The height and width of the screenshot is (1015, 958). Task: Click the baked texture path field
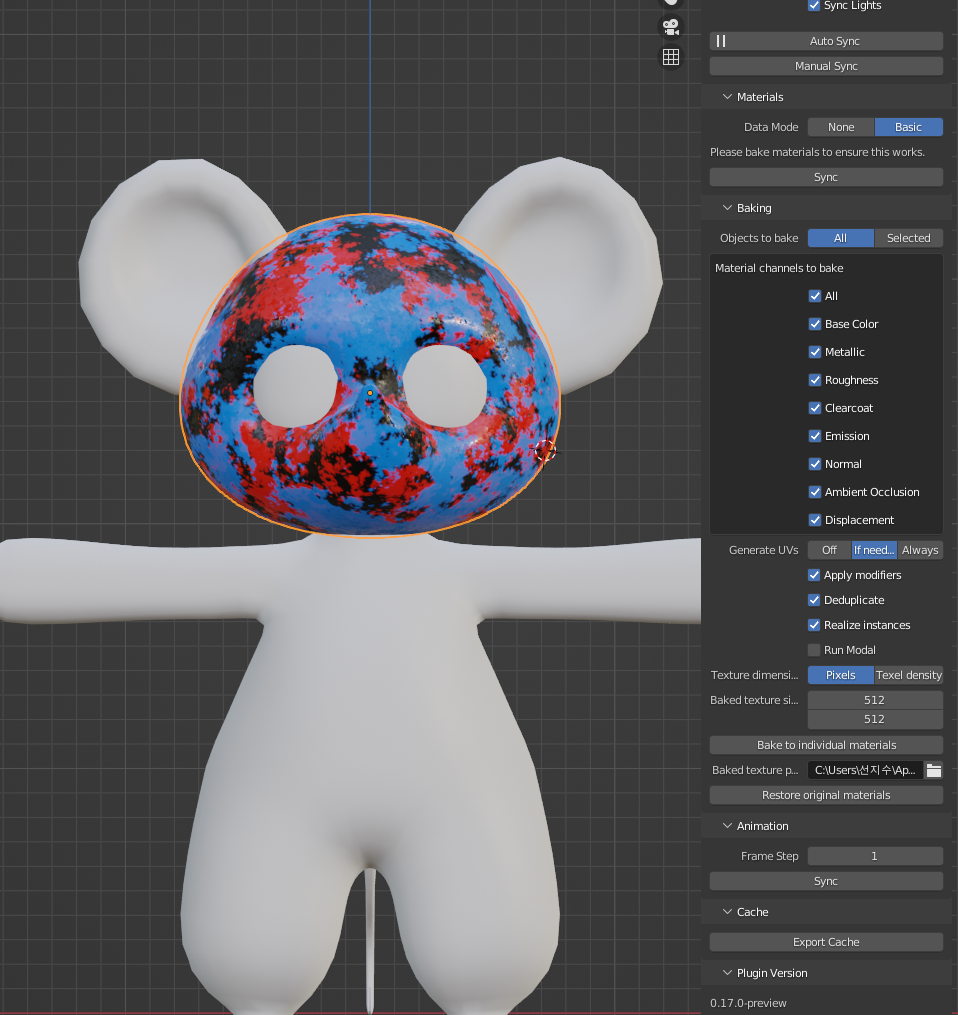(865, 770)
